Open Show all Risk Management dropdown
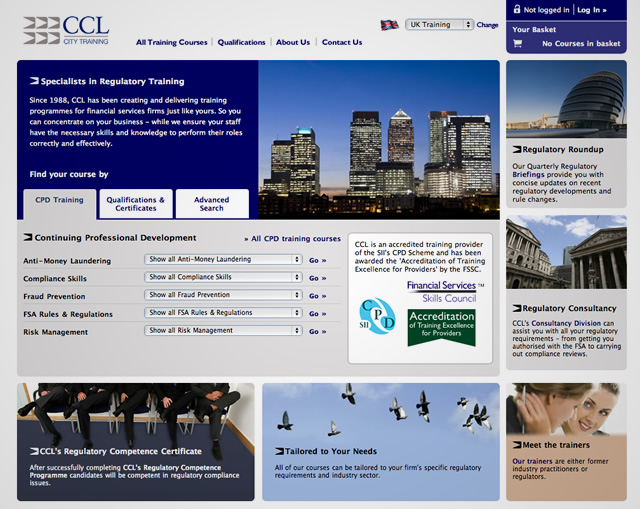Image resolution: width=640 pixels, height=509 pixels. click(x=223, y=330)
